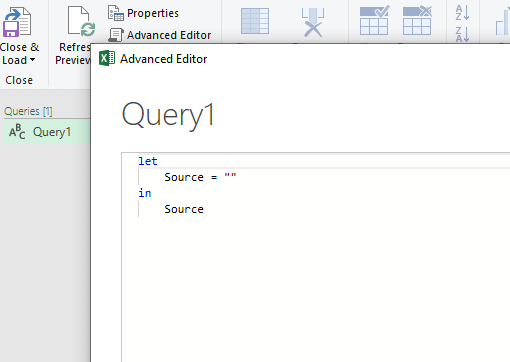
Task: Open the Advanced Editor from the ribbon
Action: point(160,35)
